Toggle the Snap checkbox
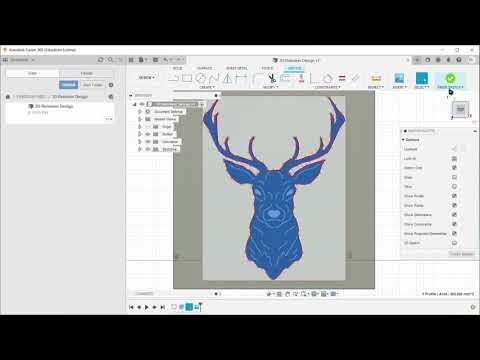480x360 pixels. 454,177
